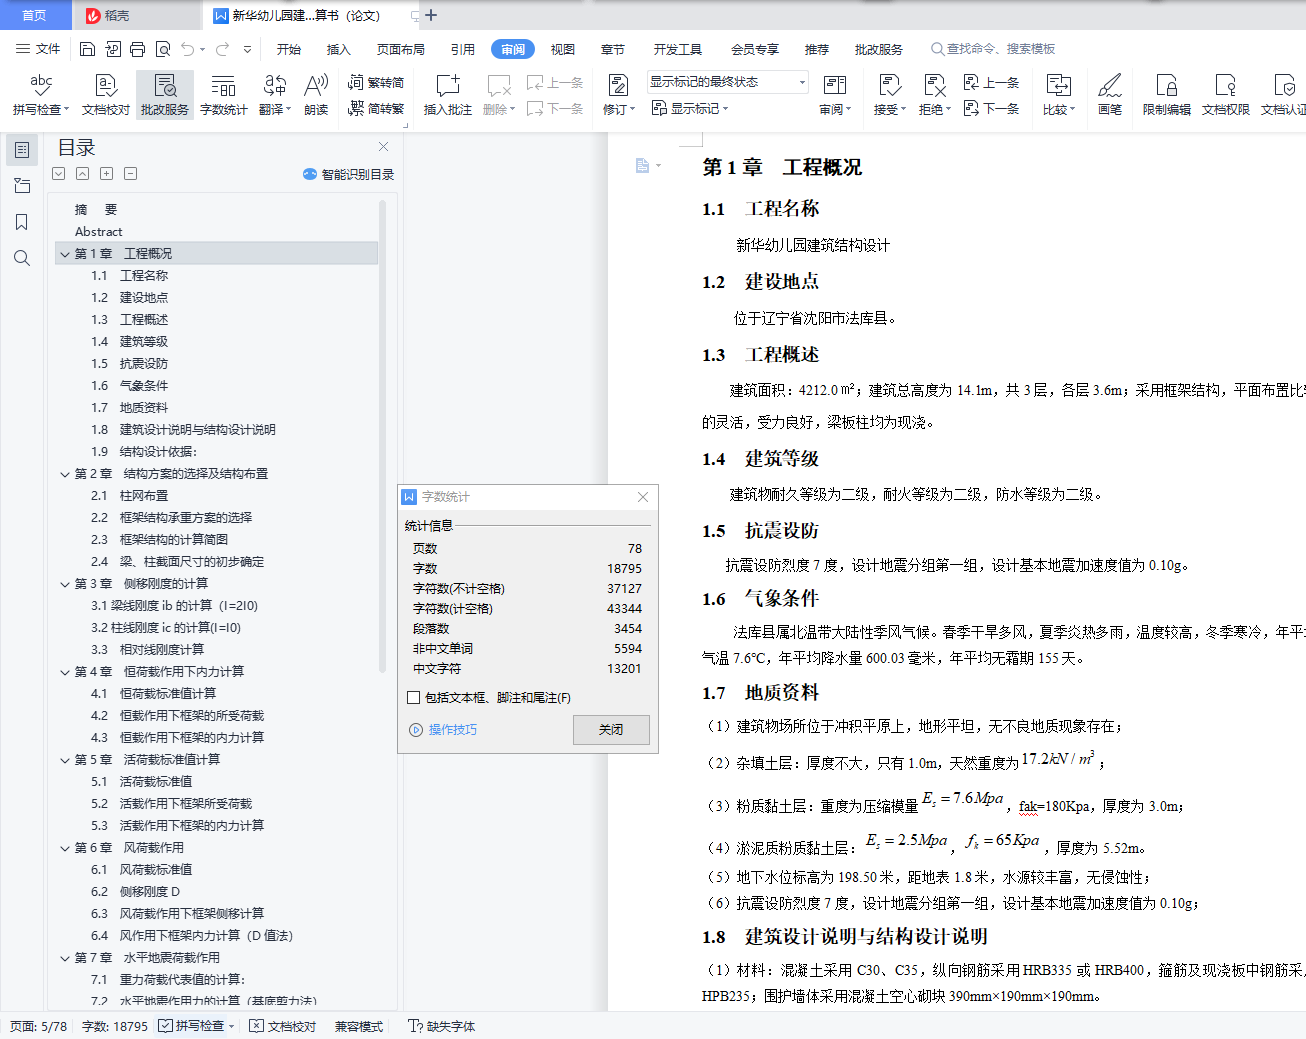Click 关闭 button in 字数统计 dialog
Screen dimensions: 1306x1039
coord(611,730)
